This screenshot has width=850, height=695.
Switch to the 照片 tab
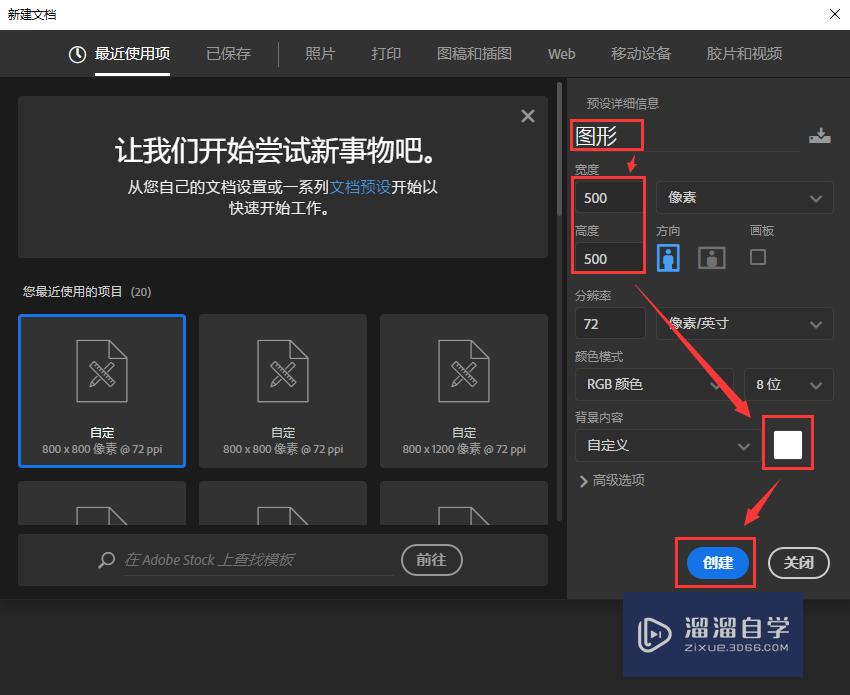320,54
